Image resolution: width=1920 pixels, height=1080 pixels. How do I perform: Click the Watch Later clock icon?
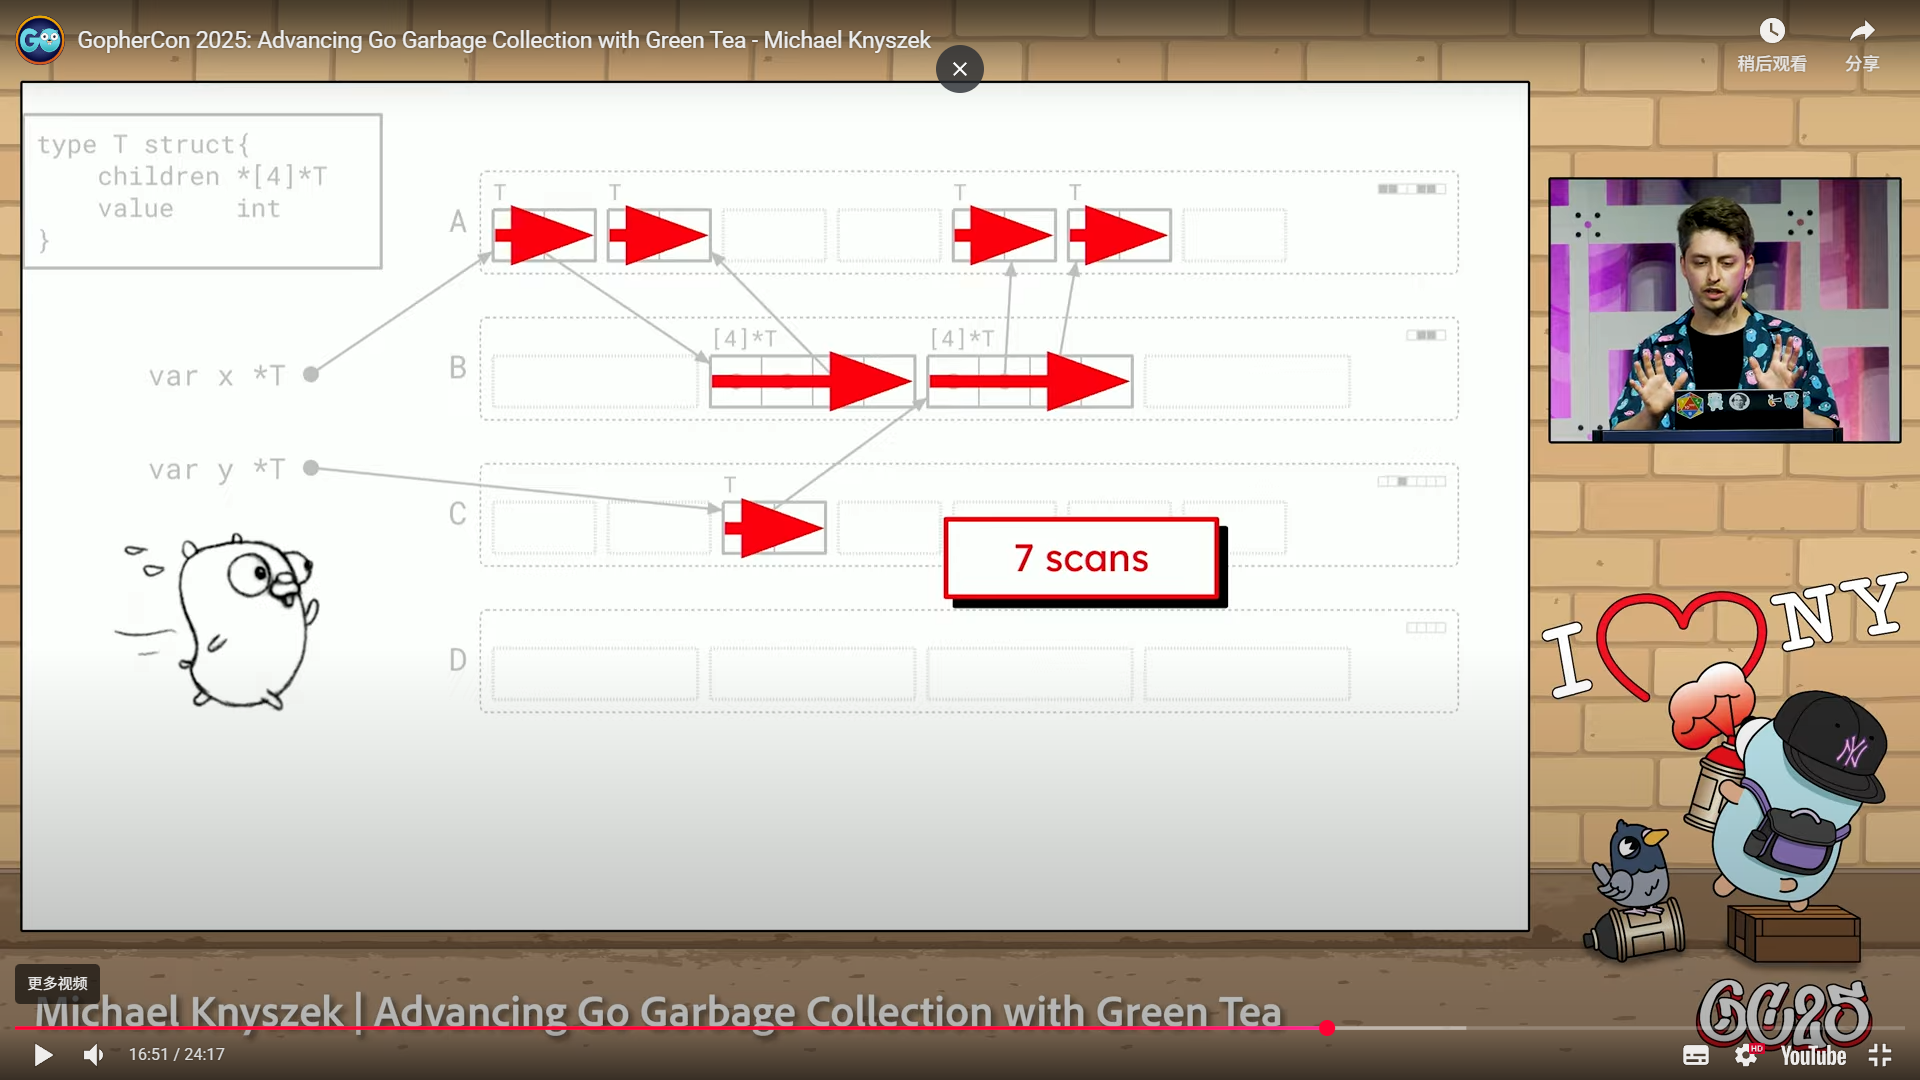coord(1771,31)
